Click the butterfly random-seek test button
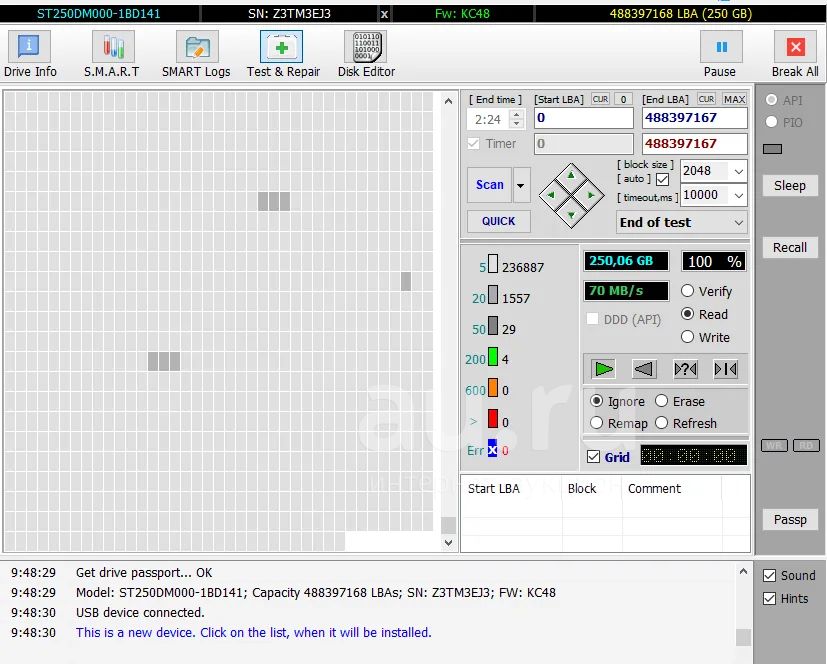This screenshot has width=827, height=664. (x=685, y=369)
